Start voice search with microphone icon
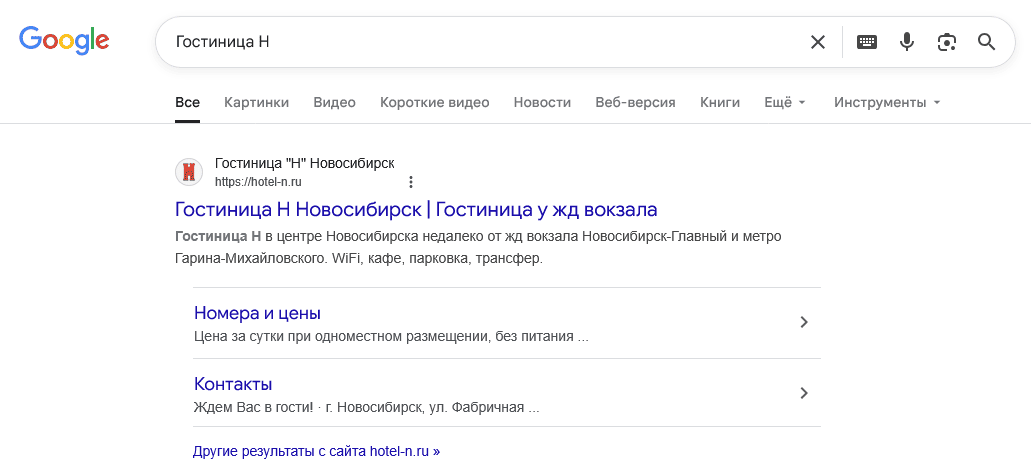Image resolution: width=1031 pixels, height=474 pixels. pyautogui.click(x=907, y=42)
